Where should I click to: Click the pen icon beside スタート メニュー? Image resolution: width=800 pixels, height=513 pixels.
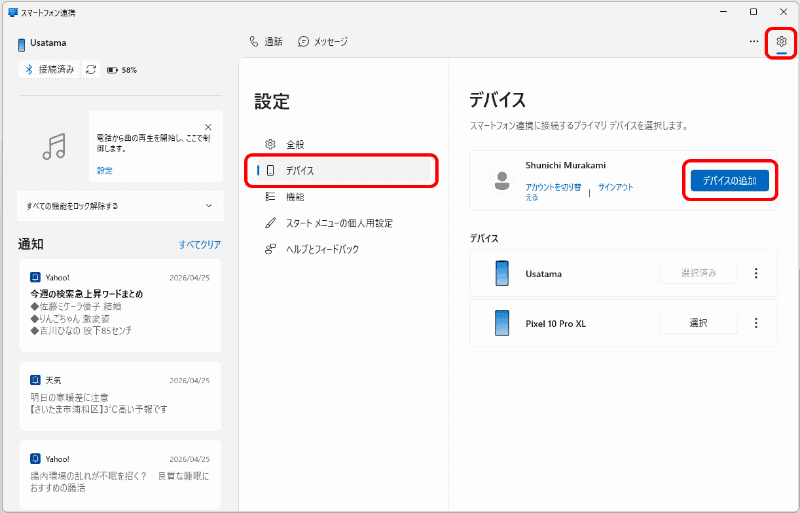click(270, 223)
